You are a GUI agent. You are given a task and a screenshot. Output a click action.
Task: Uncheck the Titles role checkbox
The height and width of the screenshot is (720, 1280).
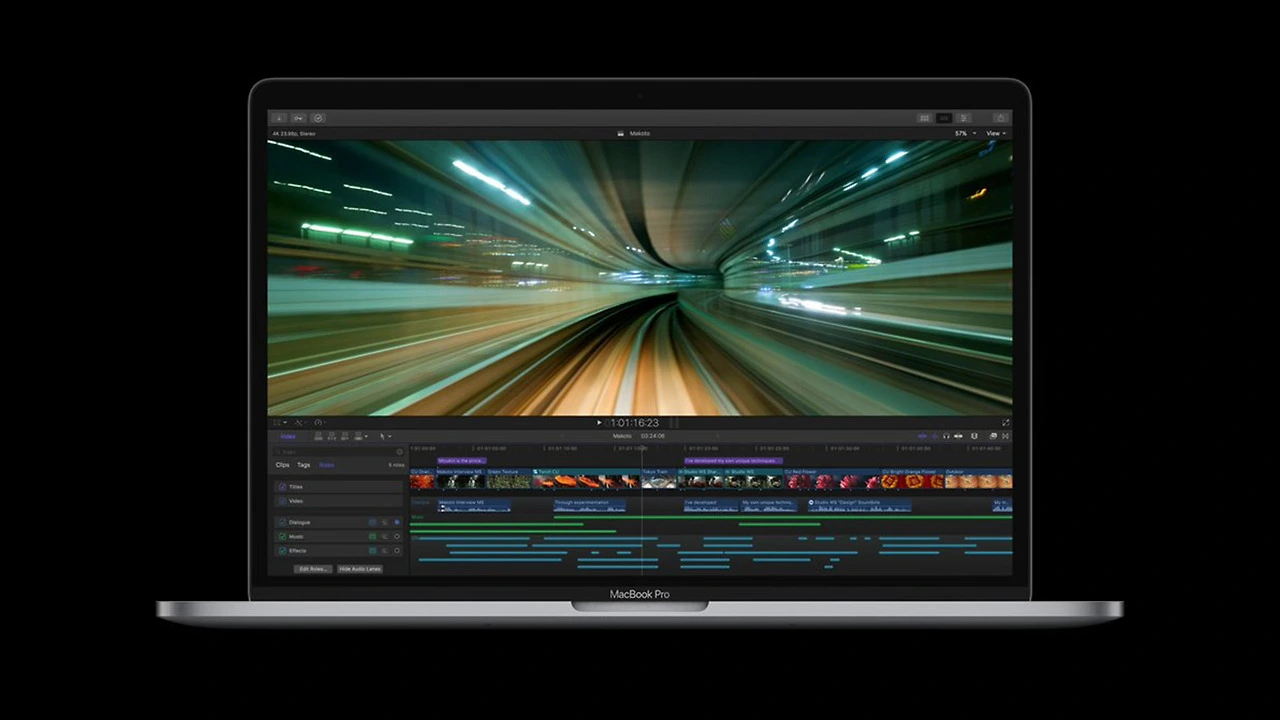282,487
